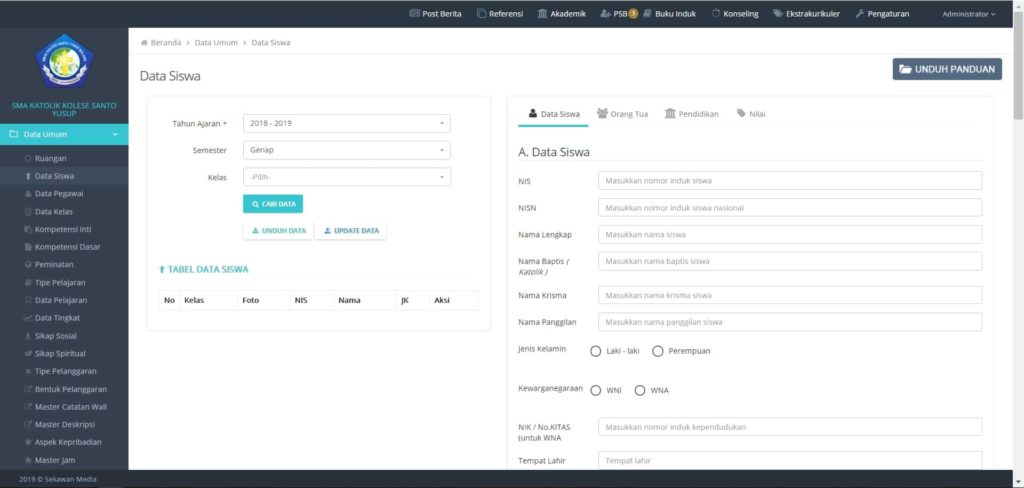This screenshot has width=1024, height=488.
Task: Click the Data Umum breadcrumb link
Action: (x=216, y=42)
